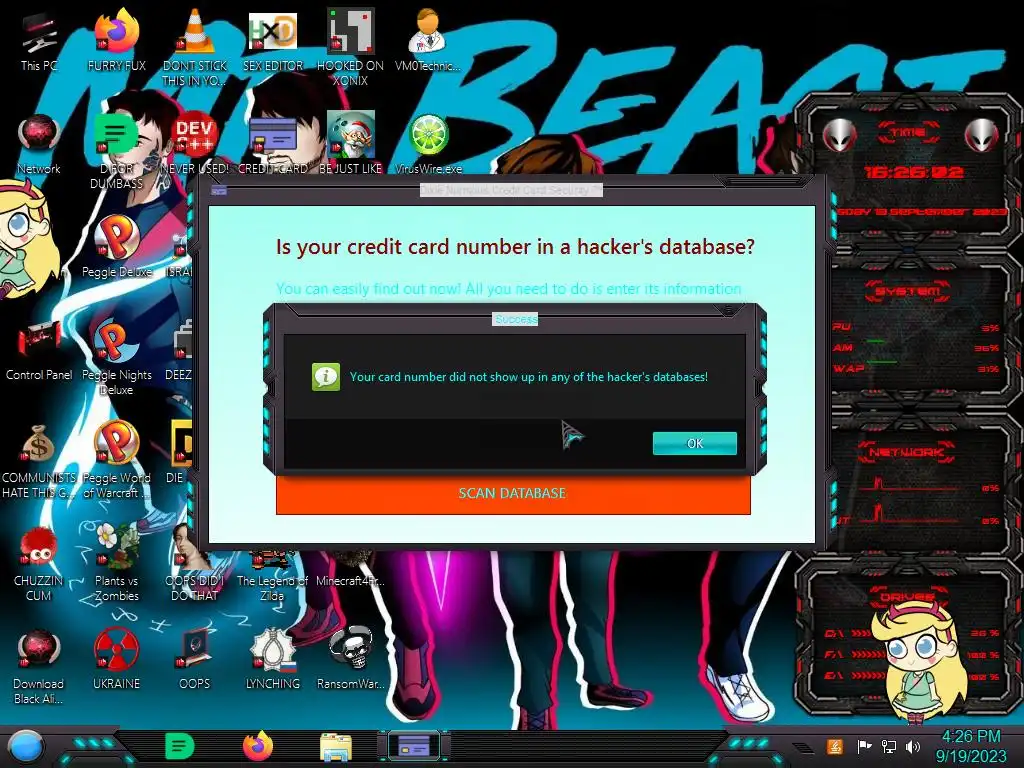Open the UKRAINE radiation symbol shortcut
This screenshot has width=1024, height=768.
coord(116,660)
